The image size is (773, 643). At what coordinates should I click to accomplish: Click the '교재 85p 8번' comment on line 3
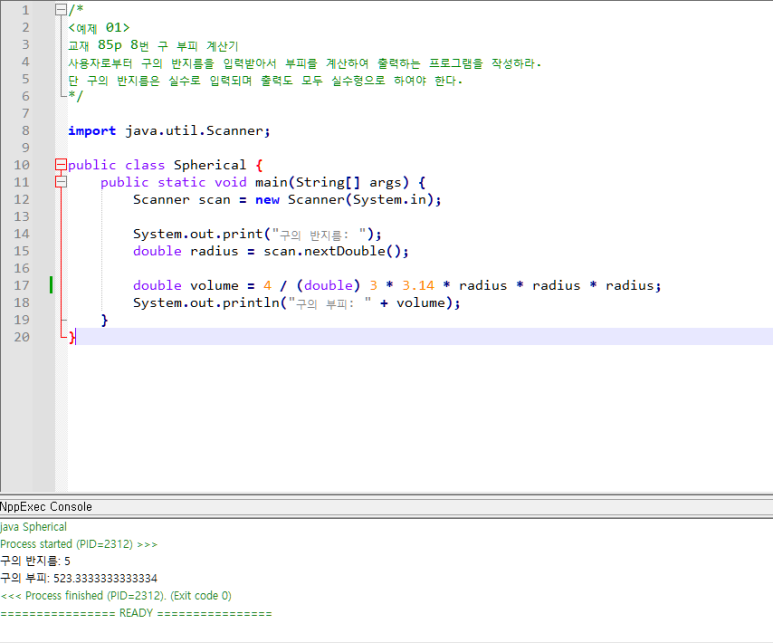click(x=108, y=45)
